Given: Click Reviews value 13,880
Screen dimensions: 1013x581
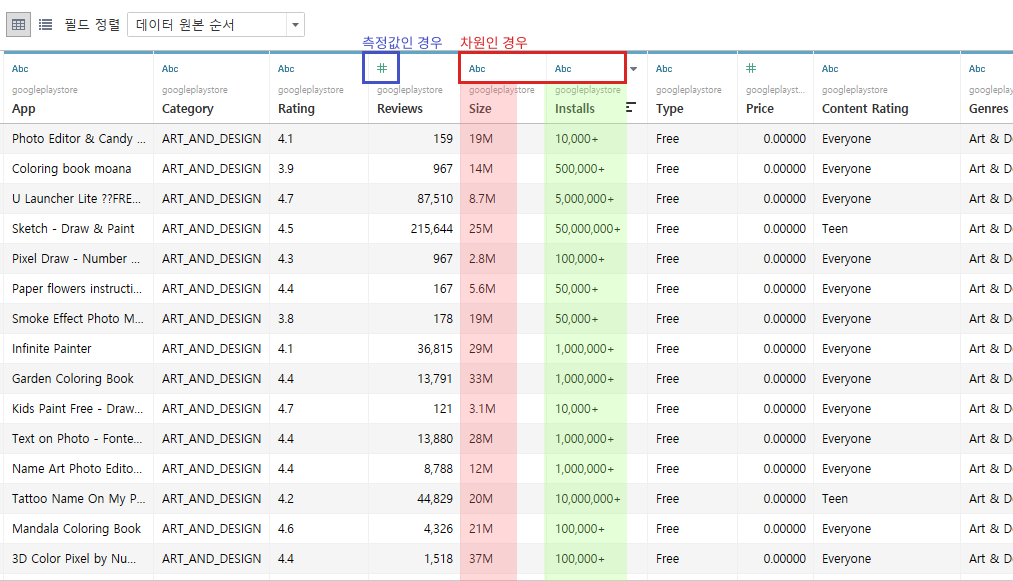Looking at the screenshot, I should [435, 438].
